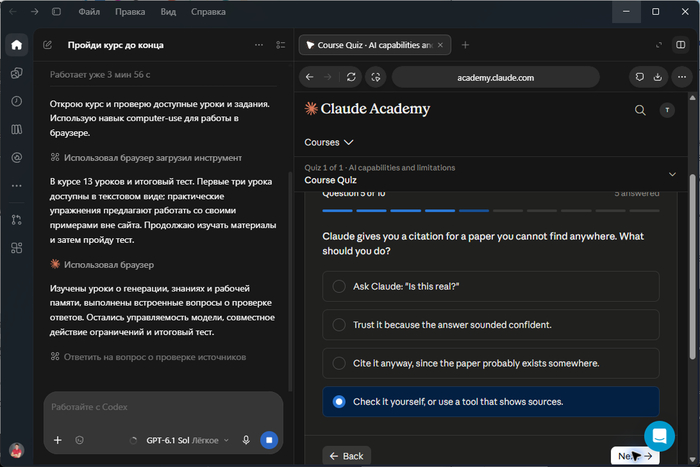Screen dimensions: 700x467
Task: Click the Quiz 1 of 1 breadcrumb text
Action: pyautogui.click(x=379, y=167)
